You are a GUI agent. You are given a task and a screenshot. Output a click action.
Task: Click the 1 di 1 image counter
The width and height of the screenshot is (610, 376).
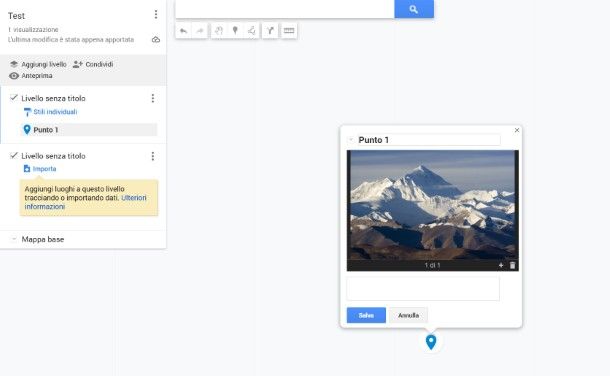point(432,265)
